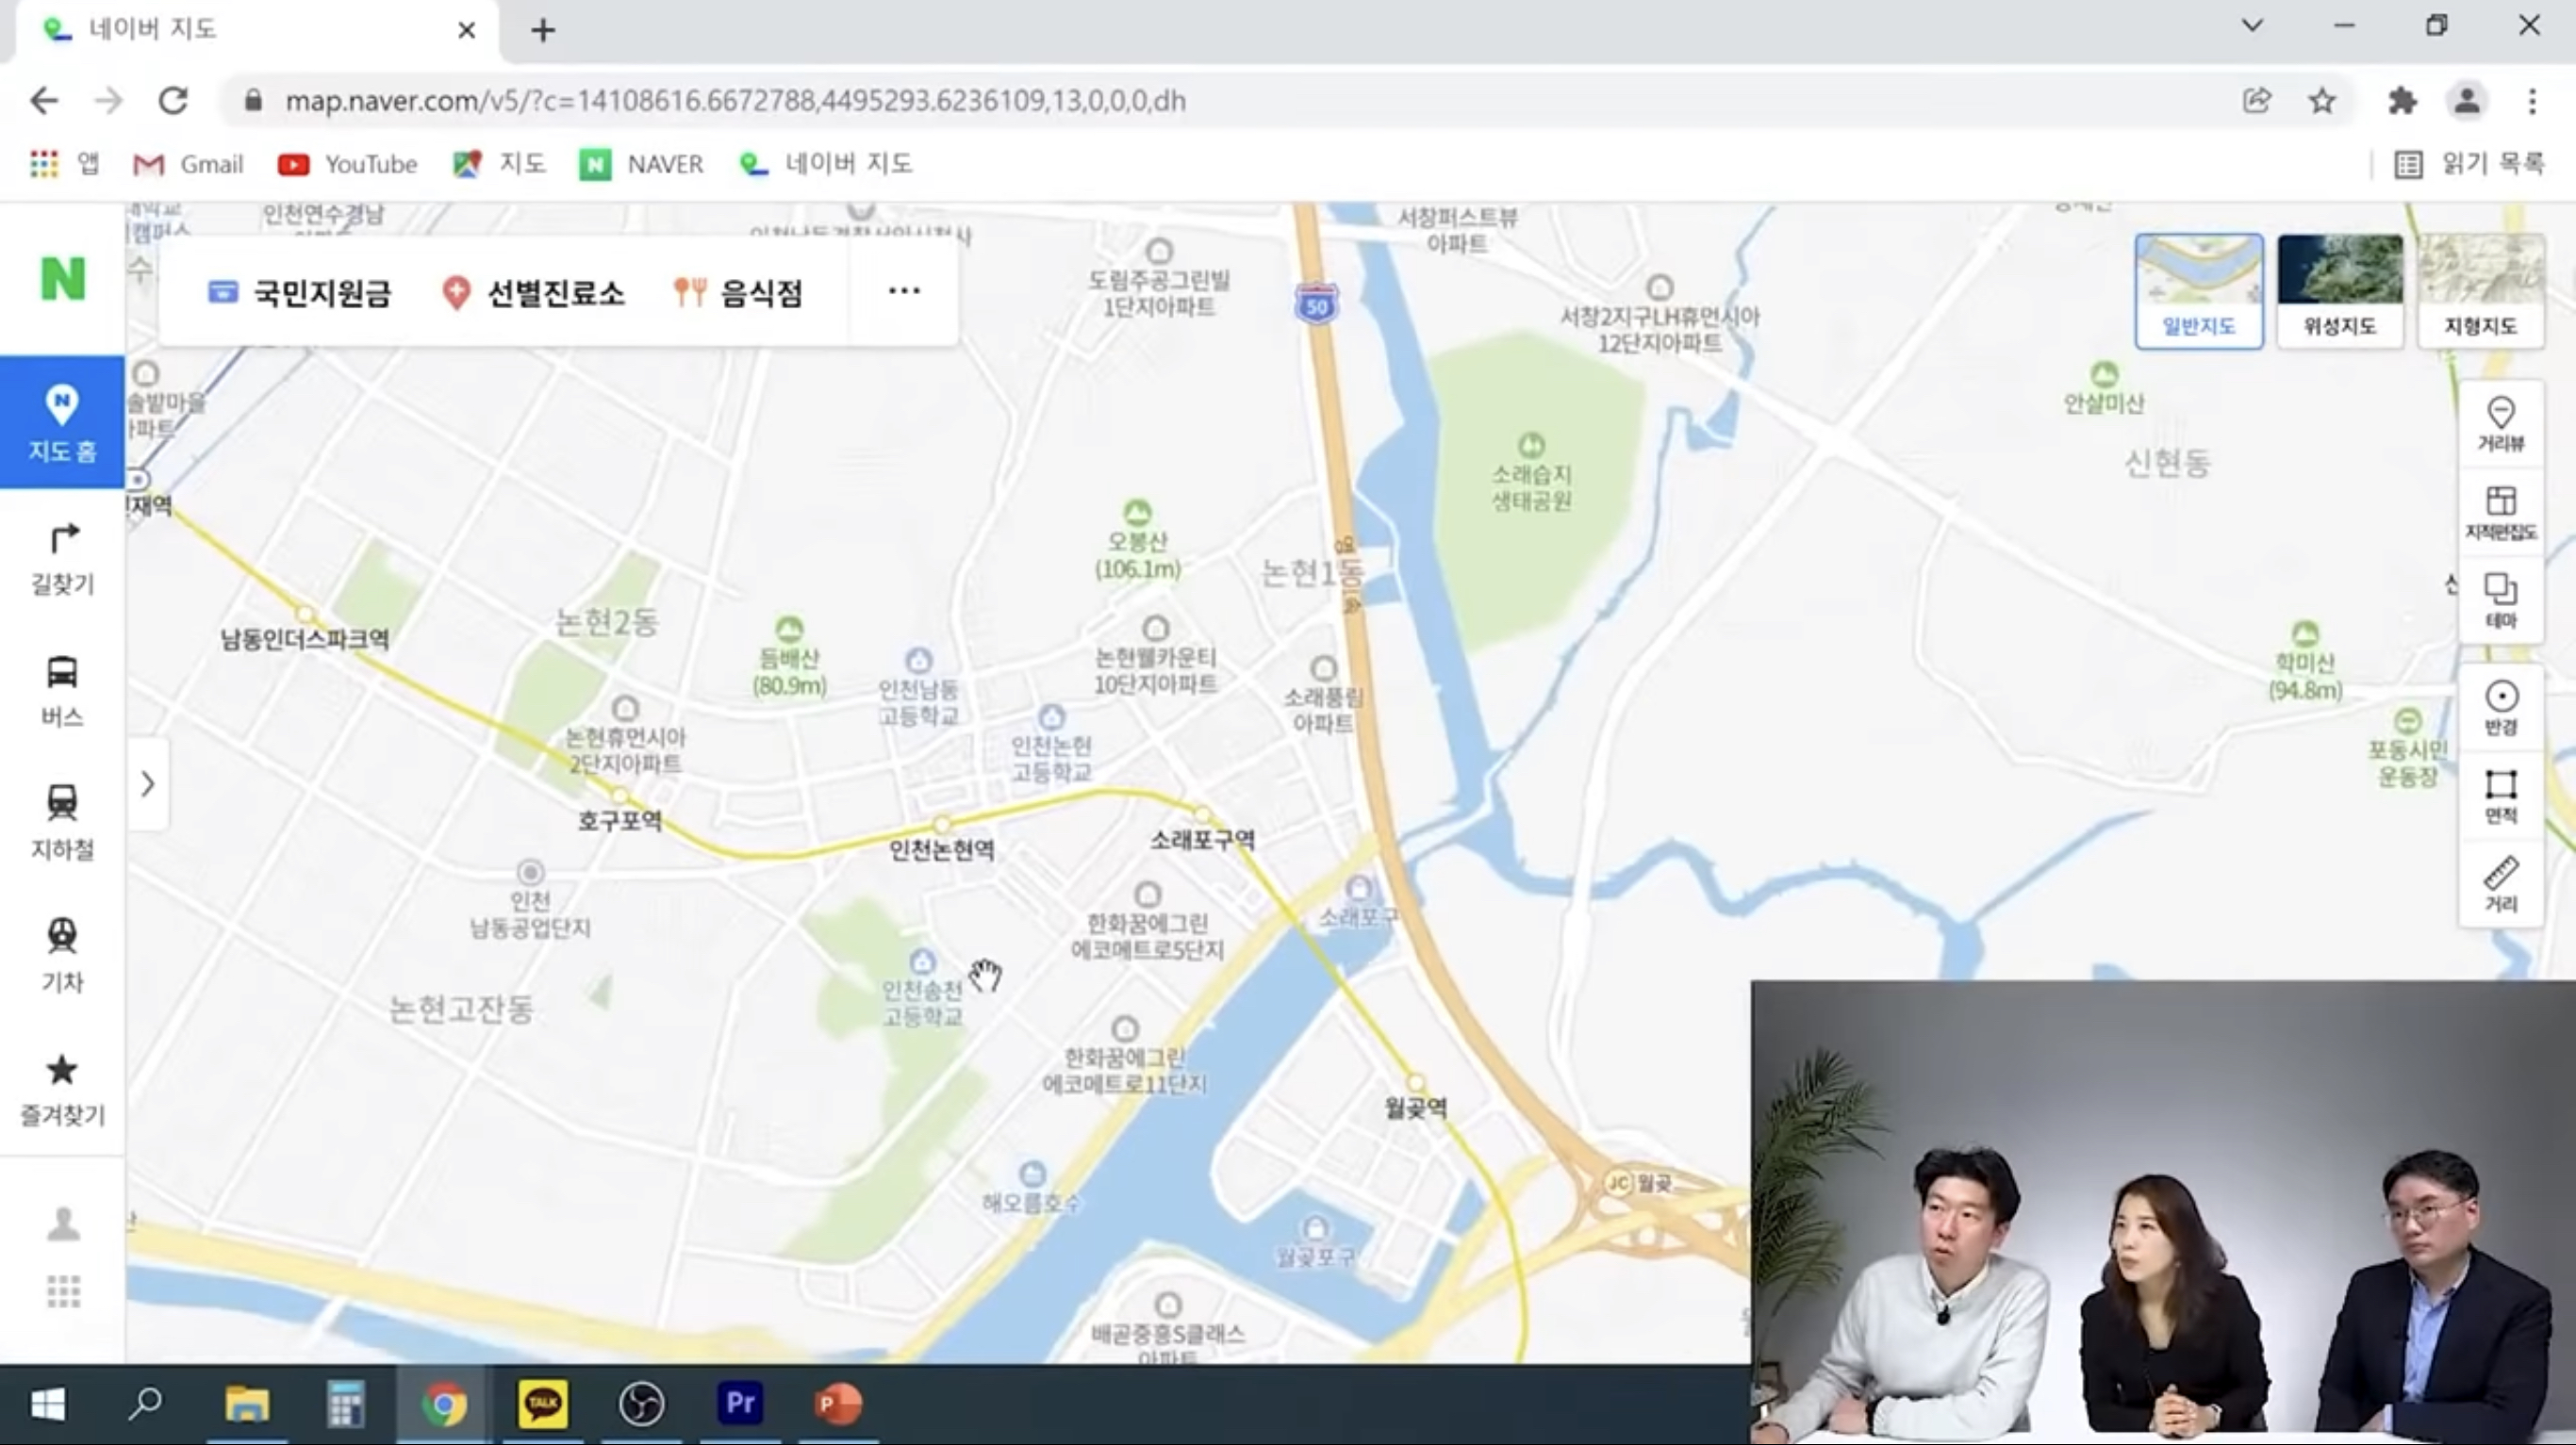2576x1445 pixels.
Task: Open the tab search dropdown arrow
Action: pos(2252,26)
